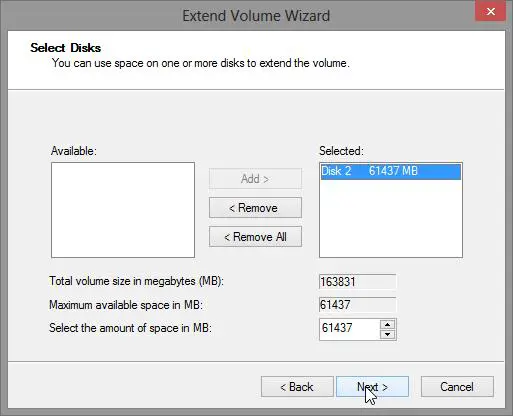Image resolution: width=513 pixels, height=416 pixels.
Task: Click the total volume size field 163831
Action: 357,282
